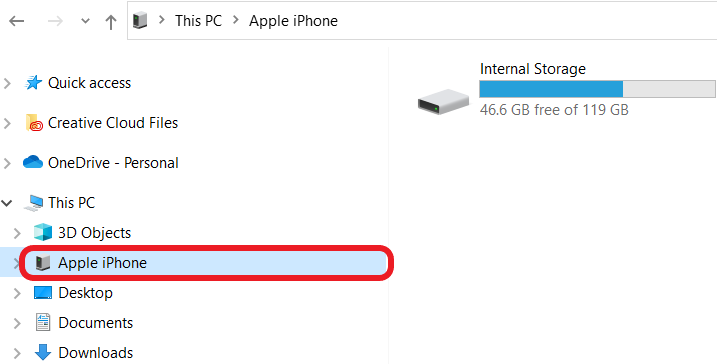
Task: Select the OneDrive cloud icon
Action: click(x=33, y=162)
